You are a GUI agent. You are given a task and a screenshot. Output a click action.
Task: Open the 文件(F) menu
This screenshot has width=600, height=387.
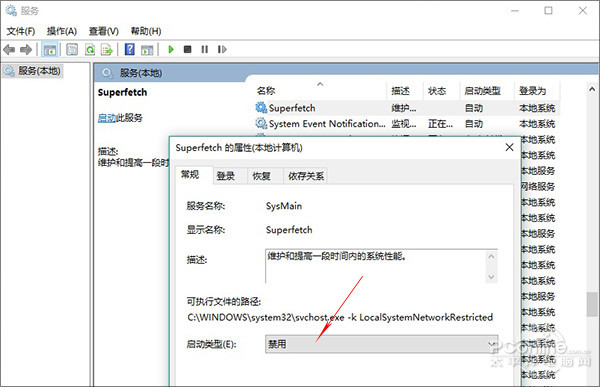coord(21,31)
